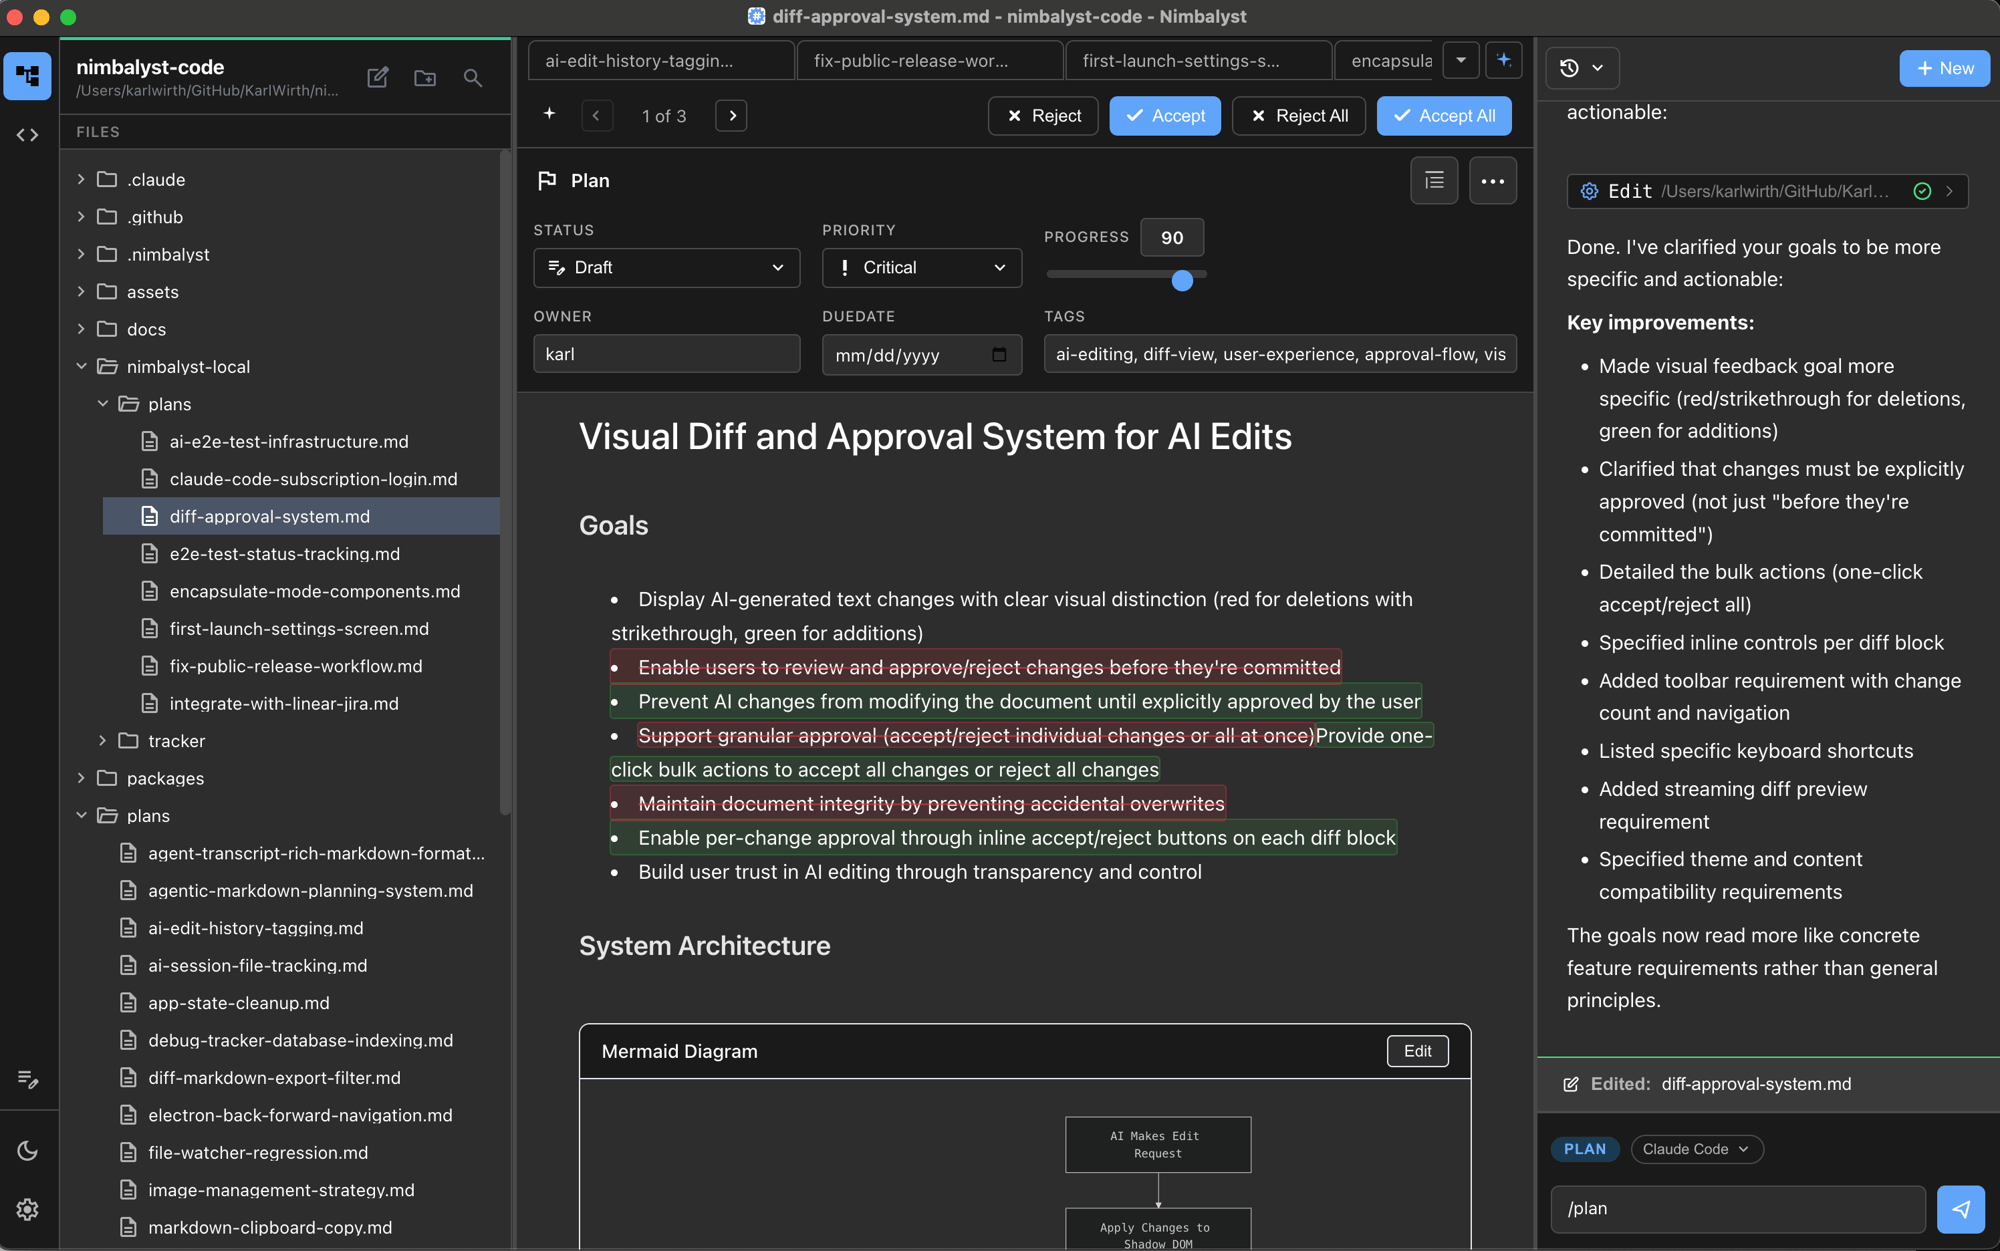Expand the packages folder
This screenshot has height=1251, width=2000.
[165, 778]
